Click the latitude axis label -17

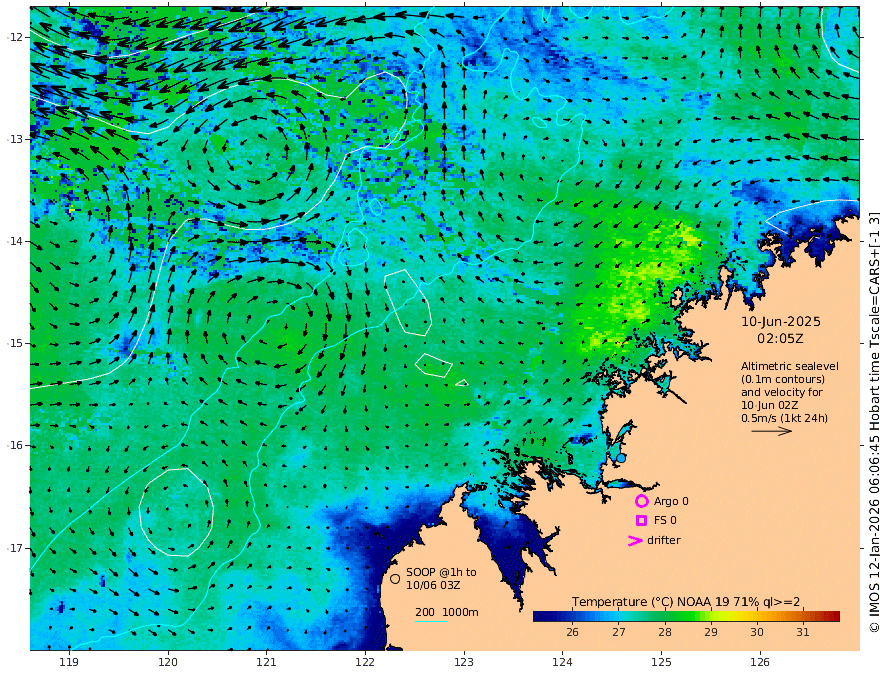(15, 548)
